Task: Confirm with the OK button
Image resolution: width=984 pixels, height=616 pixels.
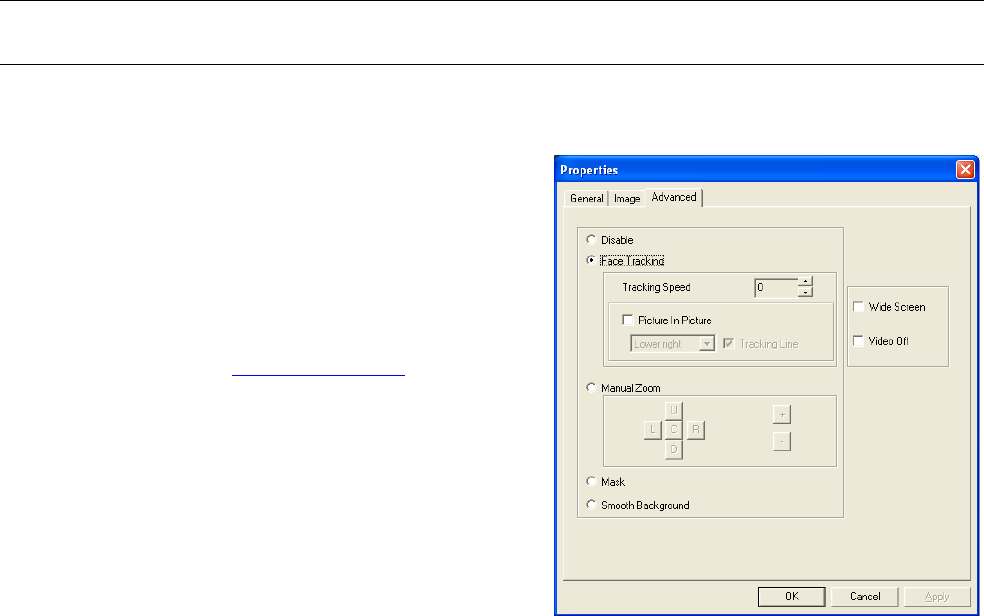Action: 791,597
